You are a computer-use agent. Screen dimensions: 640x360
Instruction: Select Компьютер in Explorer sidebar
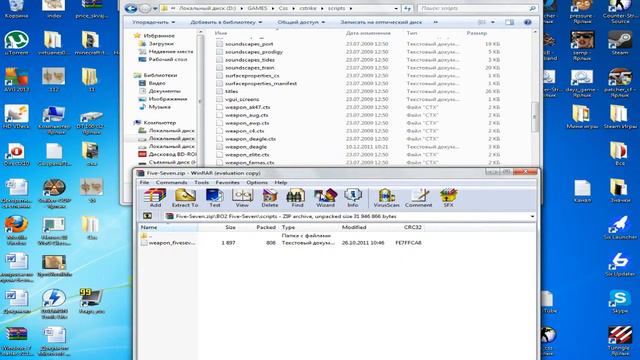(x=155, y=123)
